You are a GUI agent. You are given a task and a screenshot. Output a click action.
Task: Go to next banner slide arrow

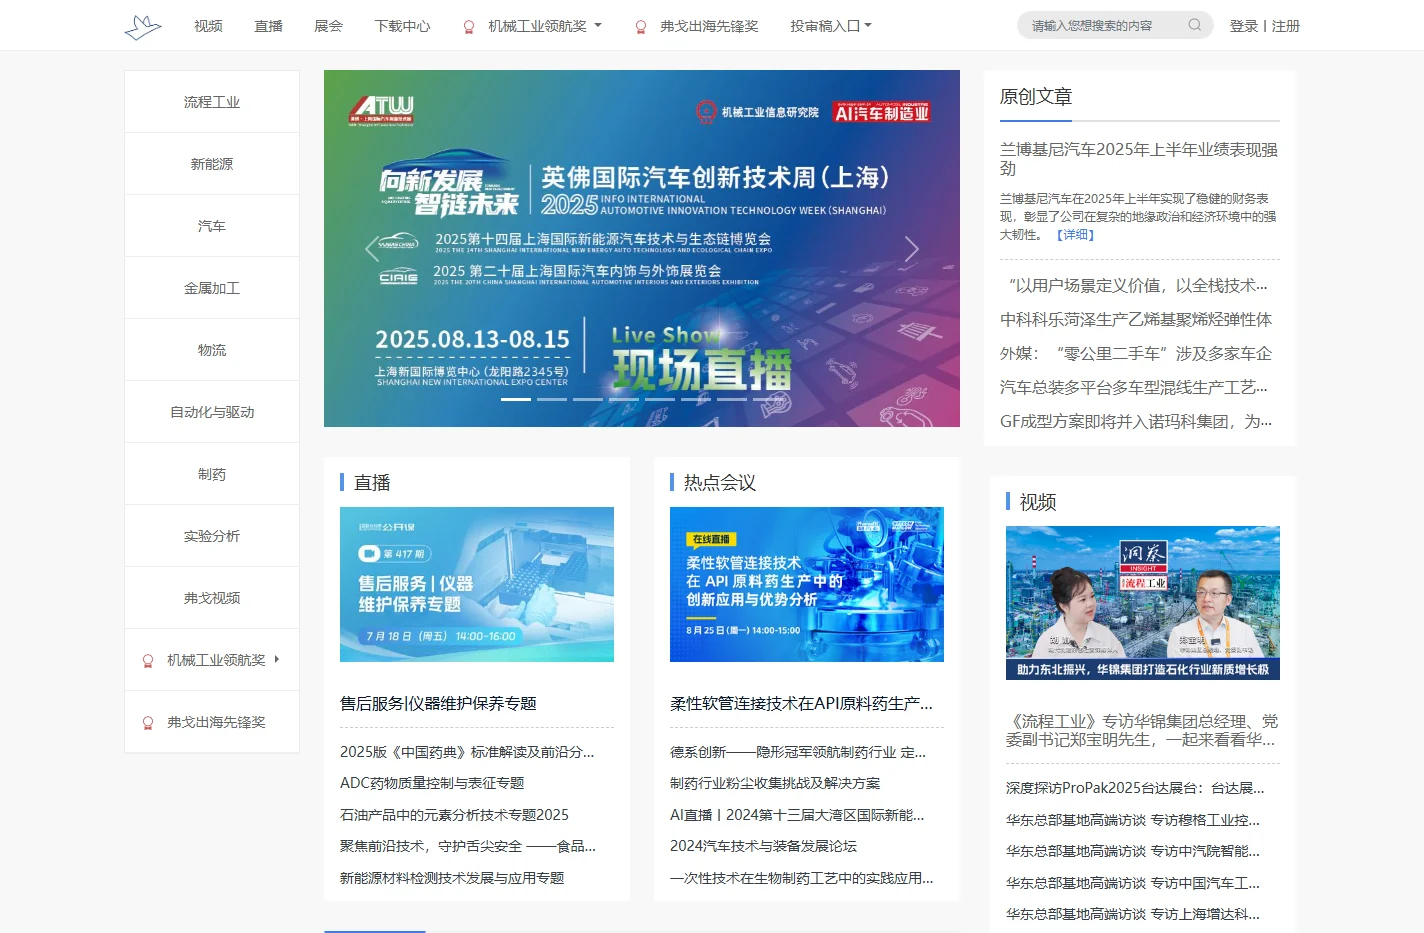(911, 248)
